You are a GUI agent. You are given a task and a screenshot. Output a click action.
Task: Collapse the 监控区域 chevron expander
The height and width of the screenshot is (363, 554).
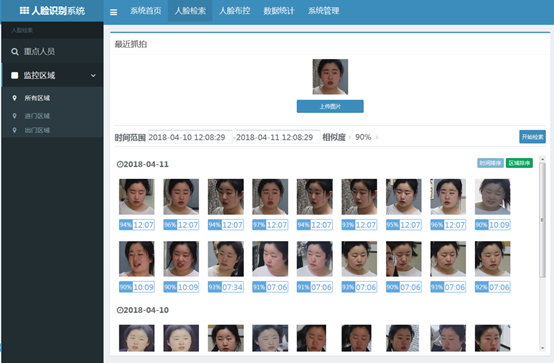[93, 75]
